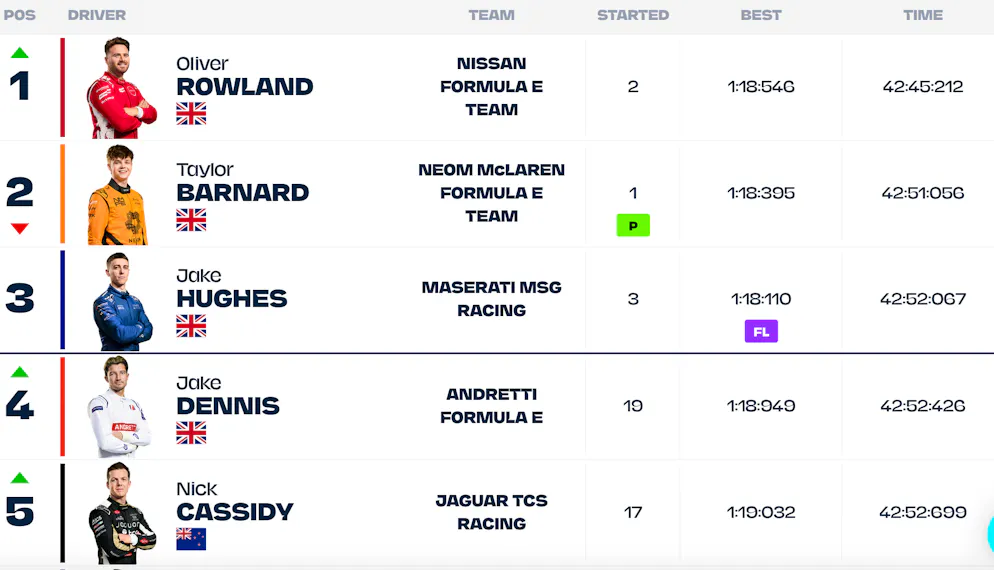
Task: Click the BEST column header
Action: 761,15
